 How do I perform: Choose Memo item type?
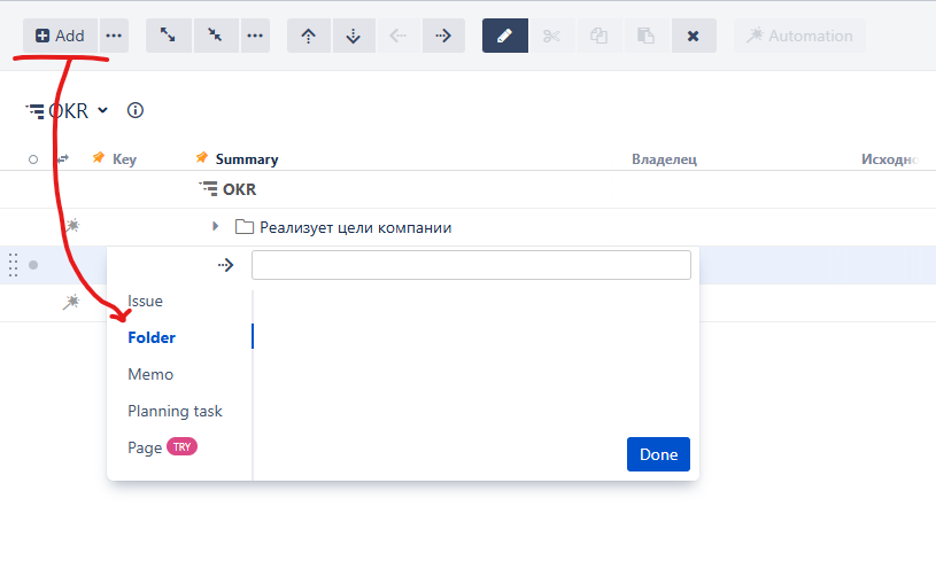[x=150, y=374]
